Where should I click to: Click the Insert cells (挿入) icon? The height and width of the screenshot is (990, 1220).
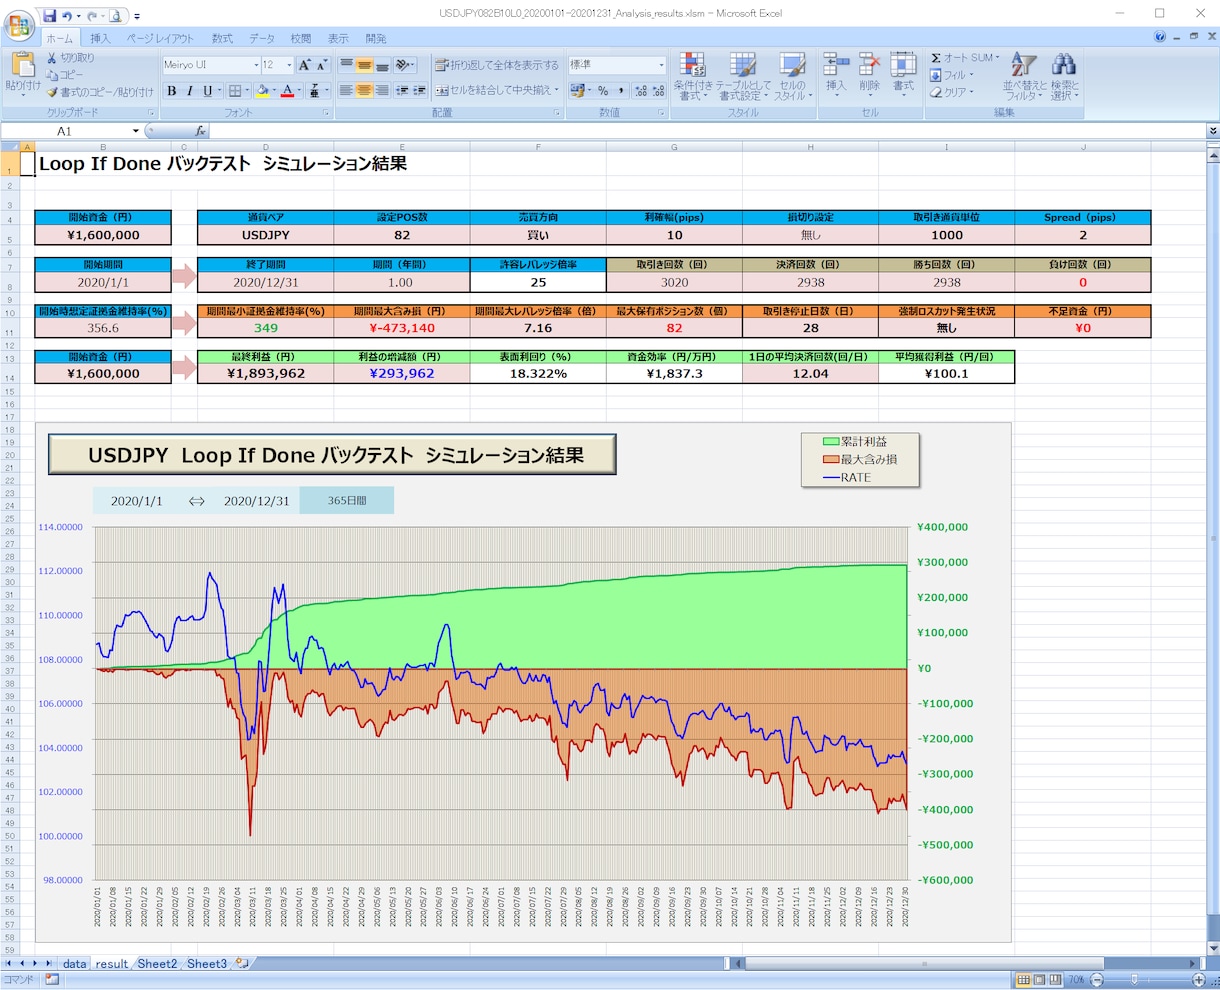pyautogui.click(x=836, y=64)
